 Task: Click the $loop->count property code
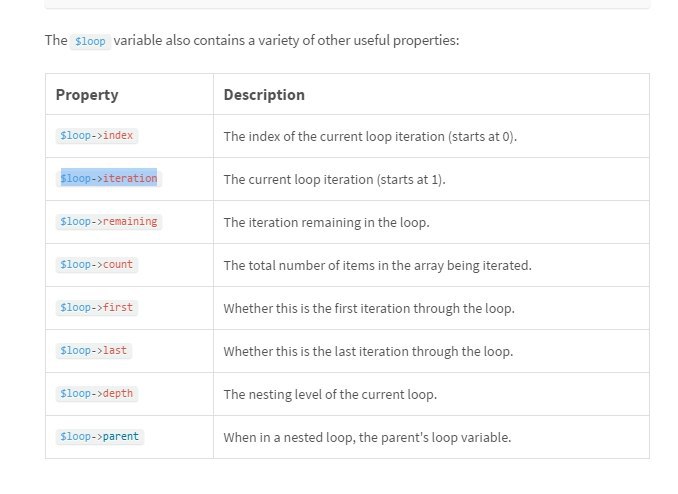click(96, 264)
